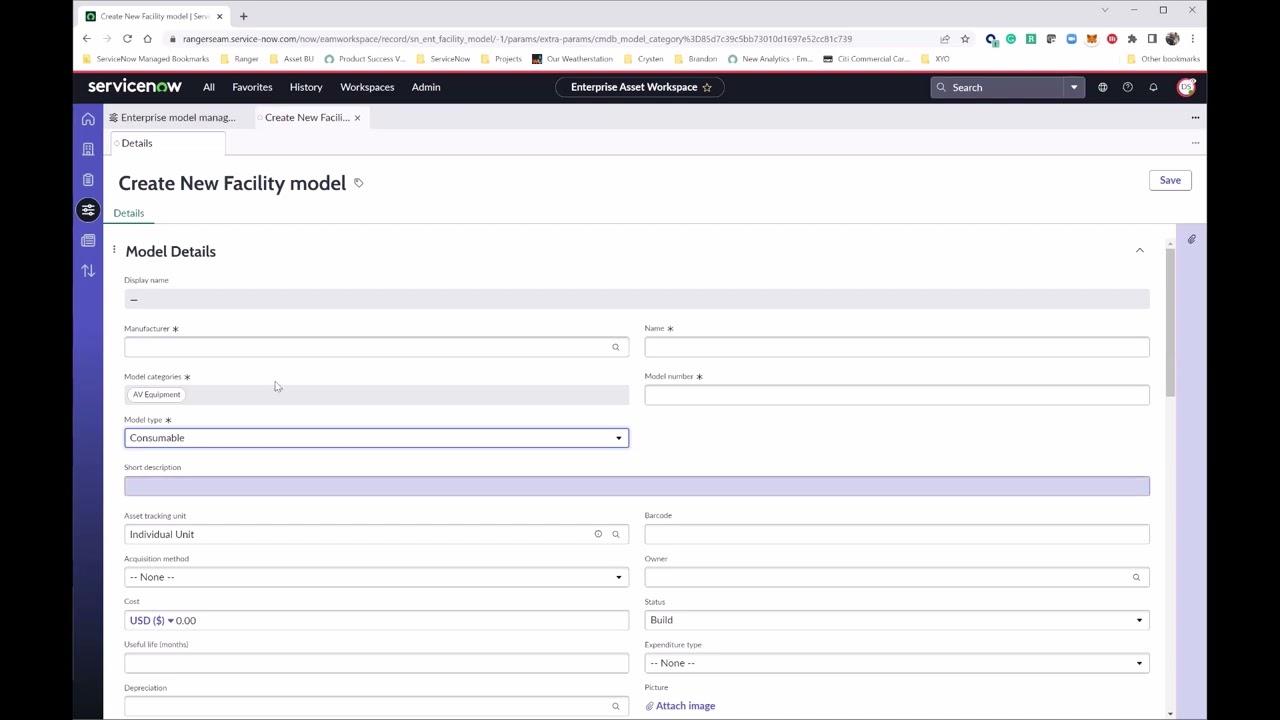1280x720 pixels.
Task: Open the up-down arrows icon in the sidebar
Action: click(88, 271)
